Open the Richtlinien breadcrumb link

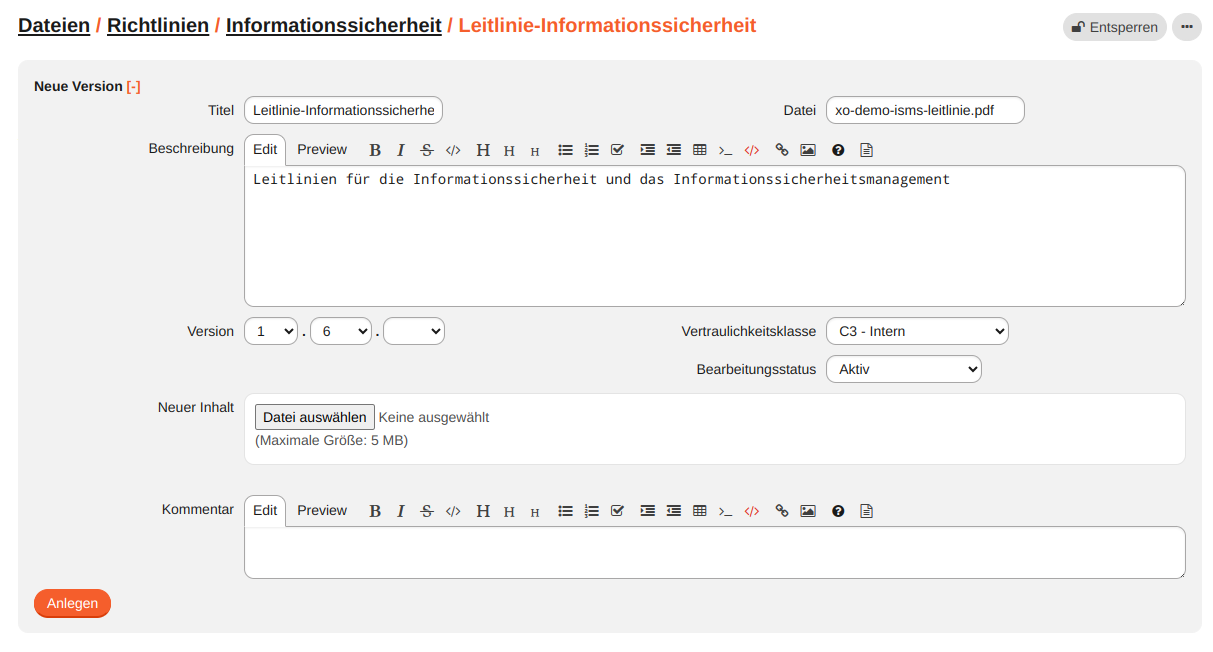(157, 25)
